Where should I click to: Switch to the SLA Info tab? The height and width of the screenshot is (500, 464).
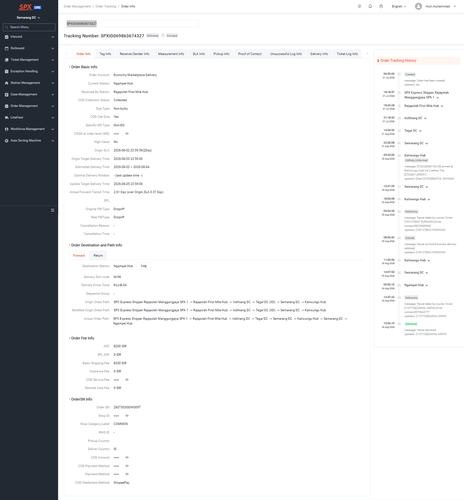tap(199, 54)
